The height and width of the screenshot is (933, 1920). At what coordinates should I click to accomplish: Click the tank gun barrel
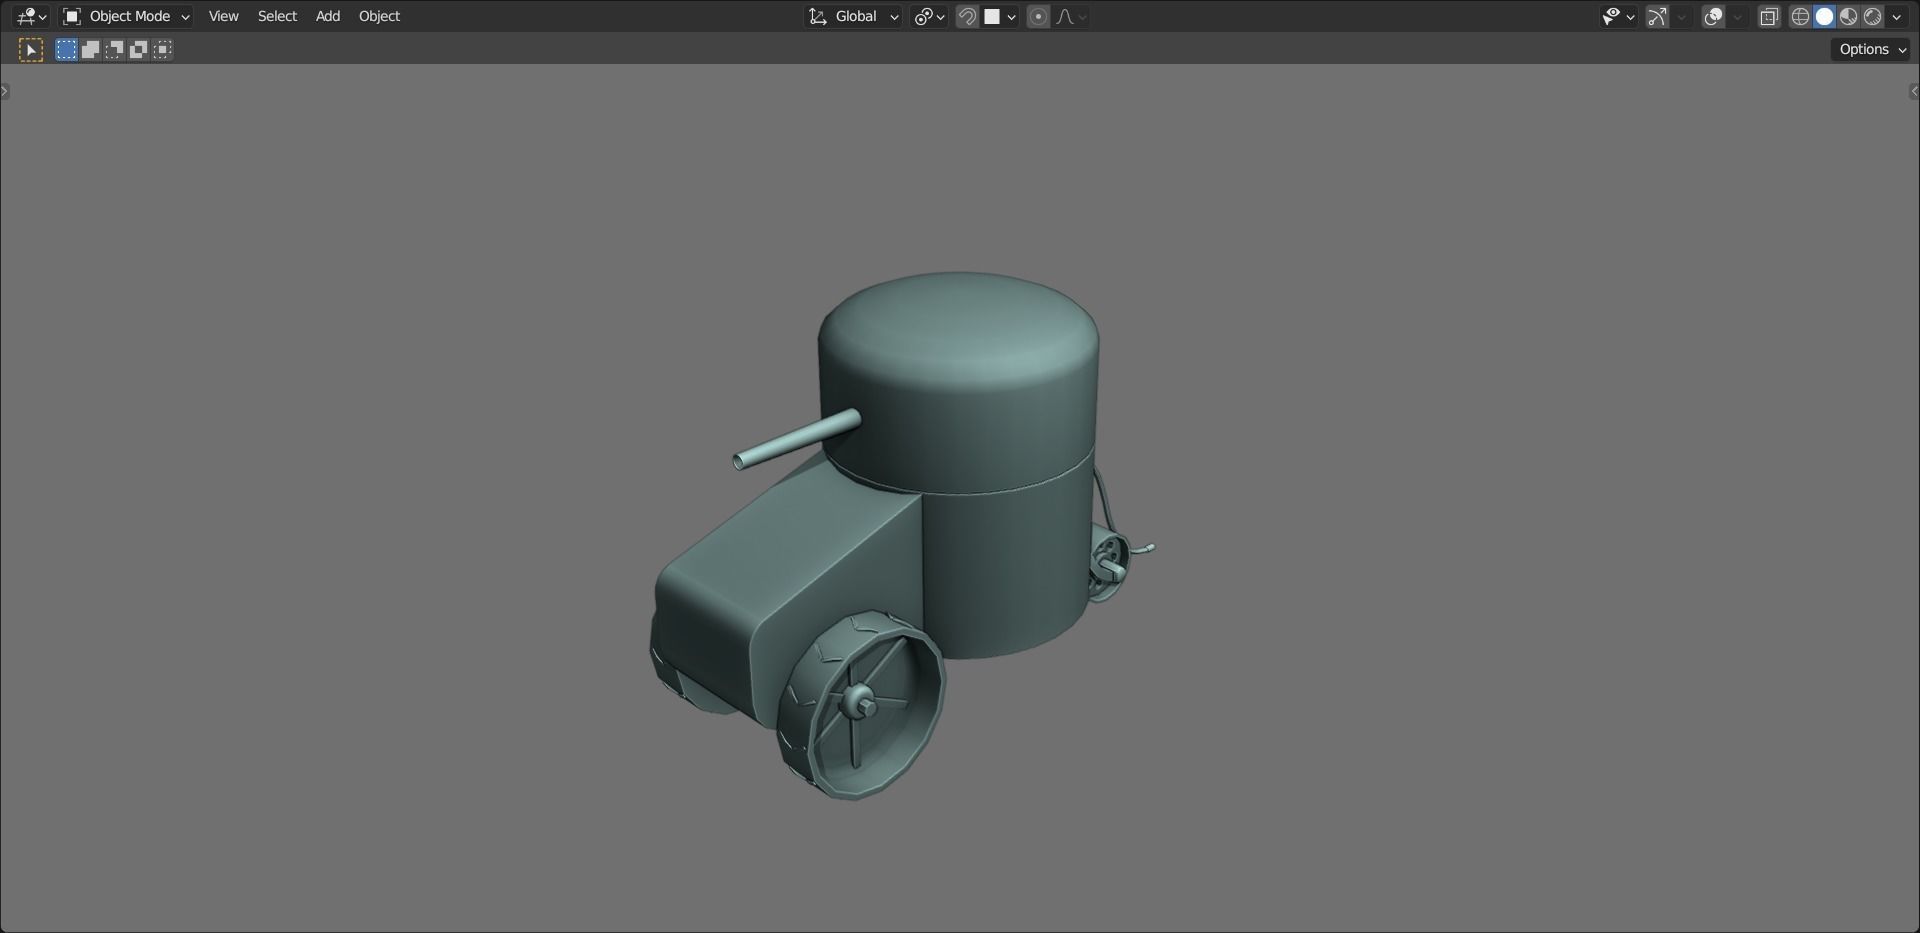(x=797, y=440)
